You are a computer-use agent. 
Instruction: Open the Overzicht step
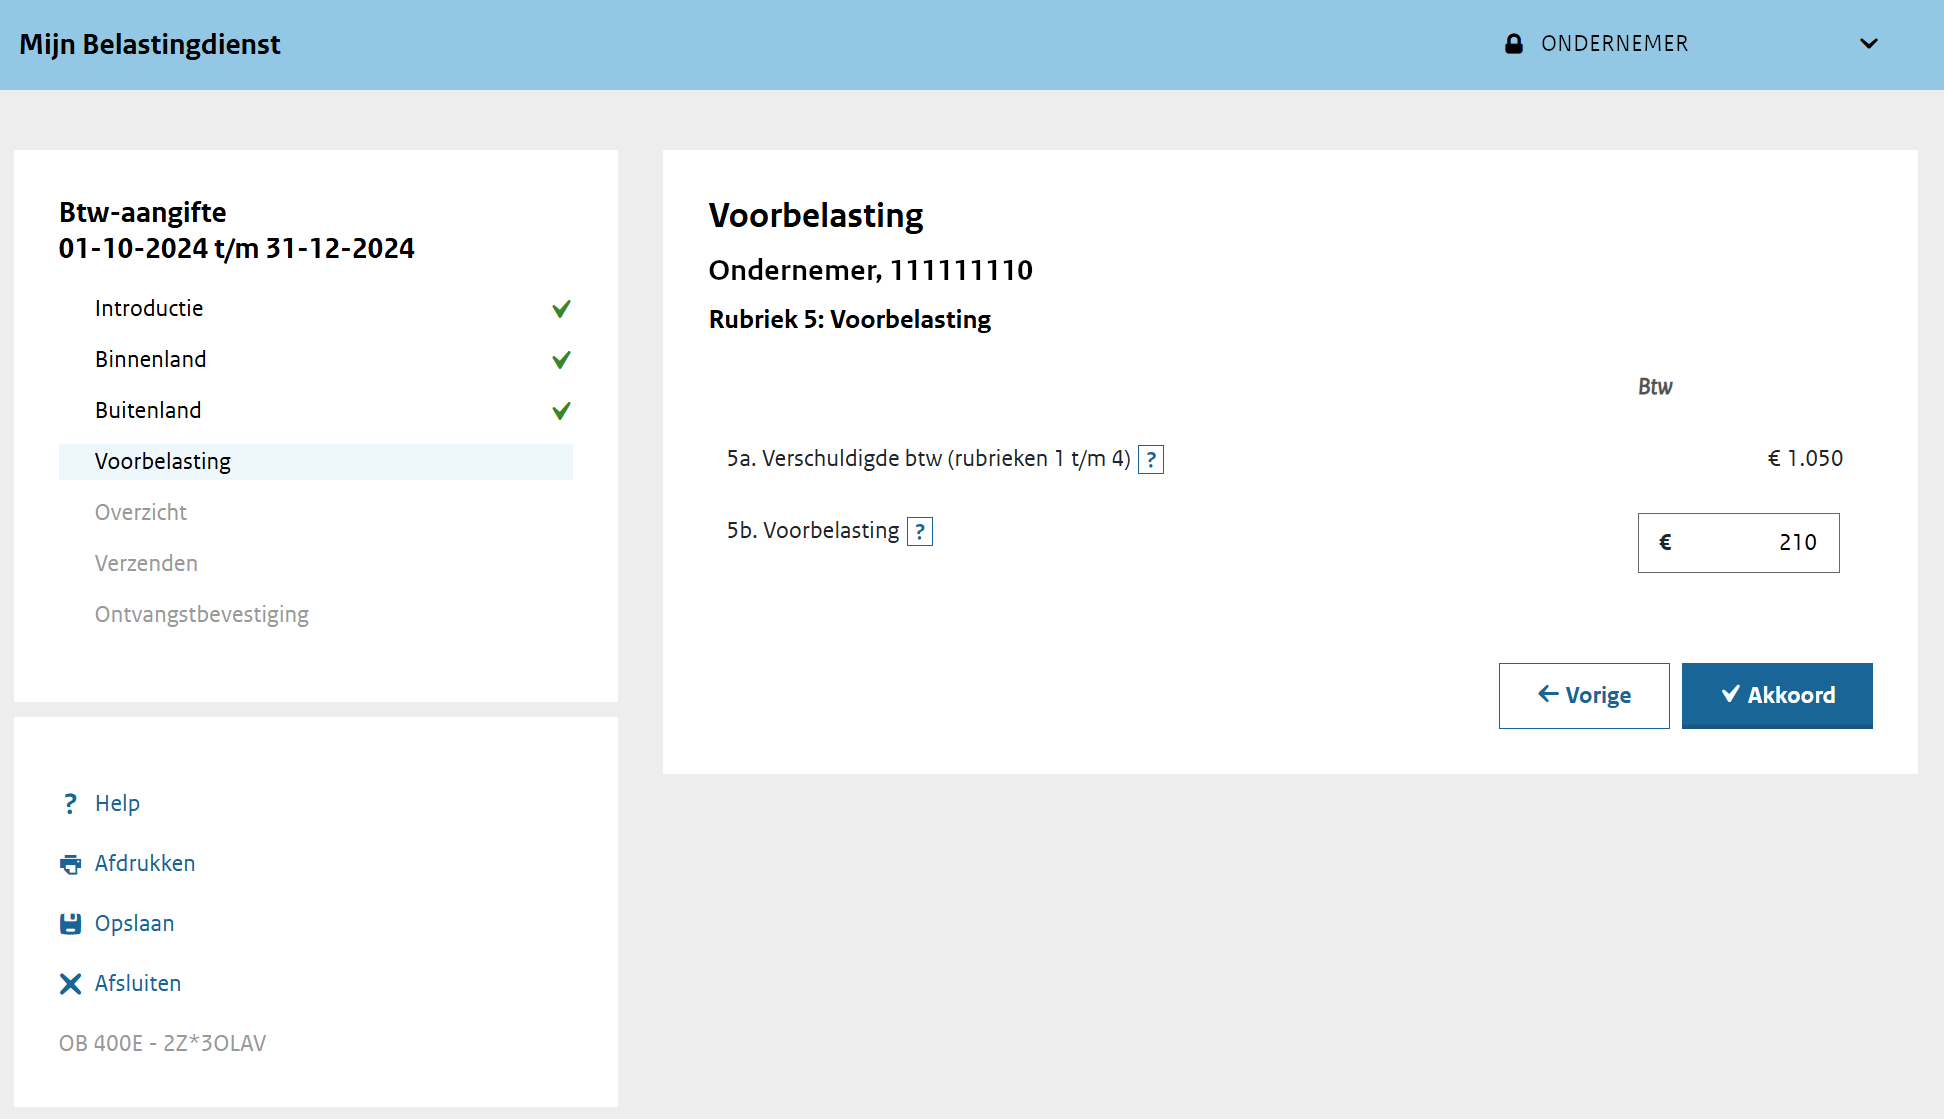[141, 513]
